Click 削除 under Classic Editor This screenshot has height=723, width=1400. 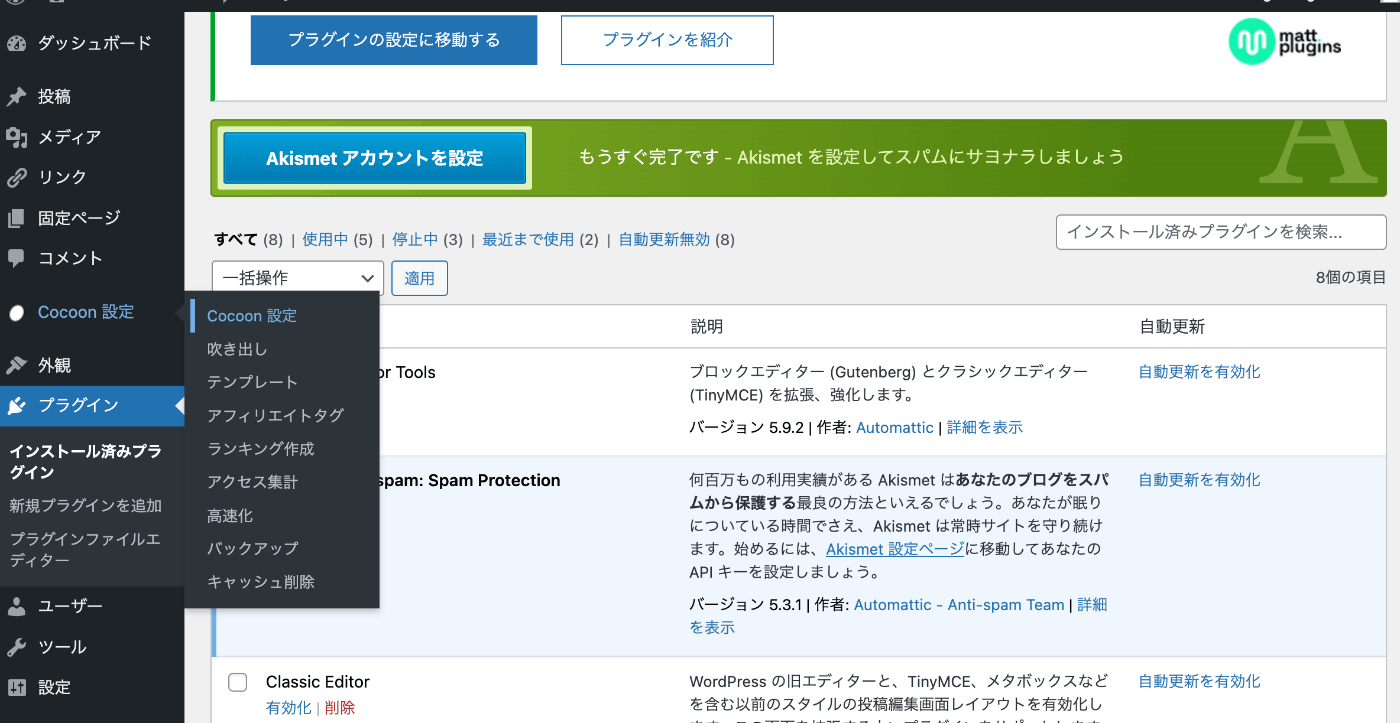[340, 708]
